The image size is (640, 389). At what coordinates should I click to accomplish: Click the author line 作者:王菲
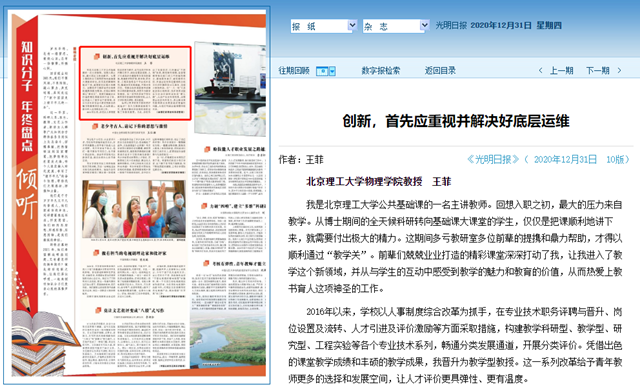coord(301,160)
